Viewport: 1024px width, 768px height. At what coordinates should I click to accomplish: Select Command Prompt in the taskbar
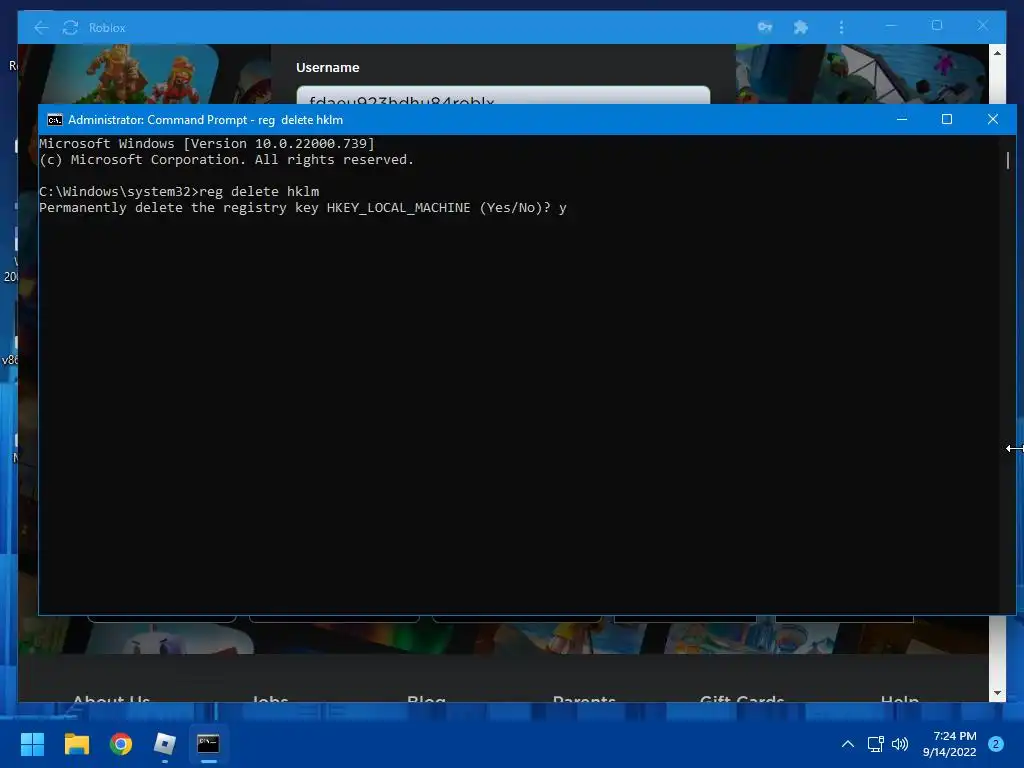pos(208,744)
